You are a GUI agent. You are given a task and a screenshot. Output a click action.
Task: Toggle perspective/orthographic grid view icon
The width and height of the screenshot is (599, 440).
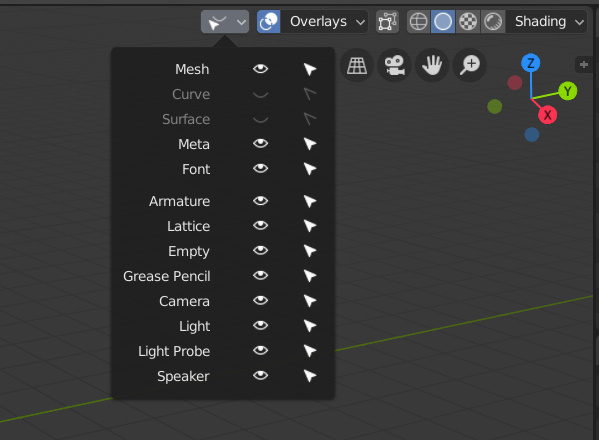(356, 65)
